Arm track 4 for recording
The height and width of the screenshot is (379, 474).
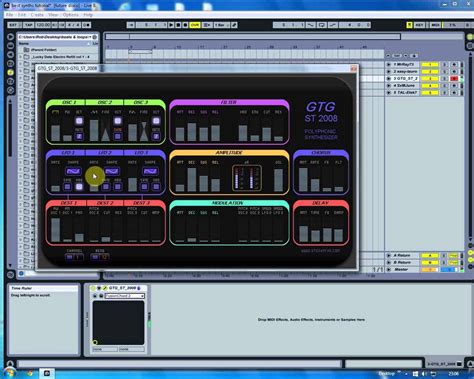tap(454, 86)
